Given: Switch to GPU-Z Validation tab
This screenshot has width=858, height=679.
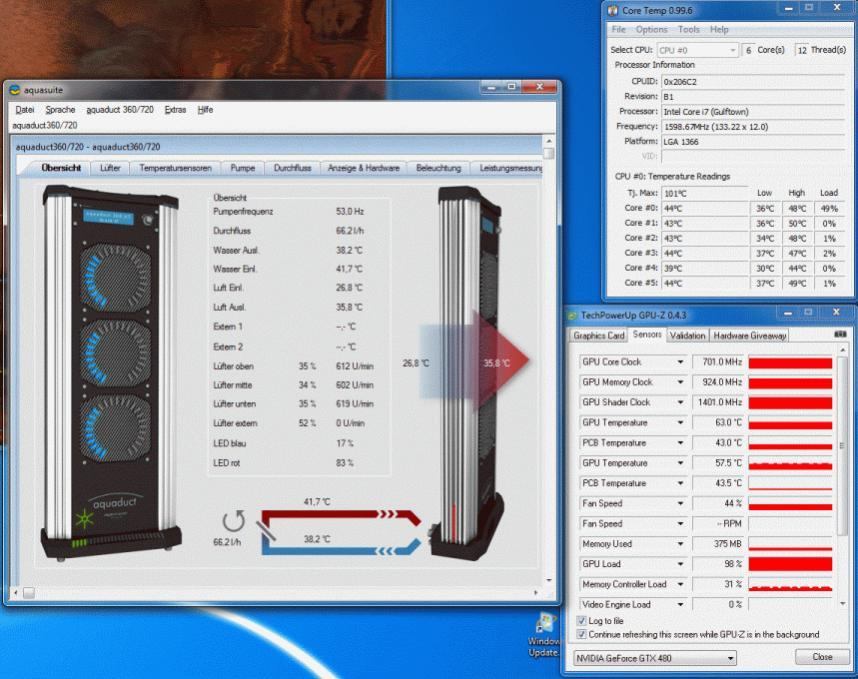Looking at the screenshot, I should coord(687,335).
